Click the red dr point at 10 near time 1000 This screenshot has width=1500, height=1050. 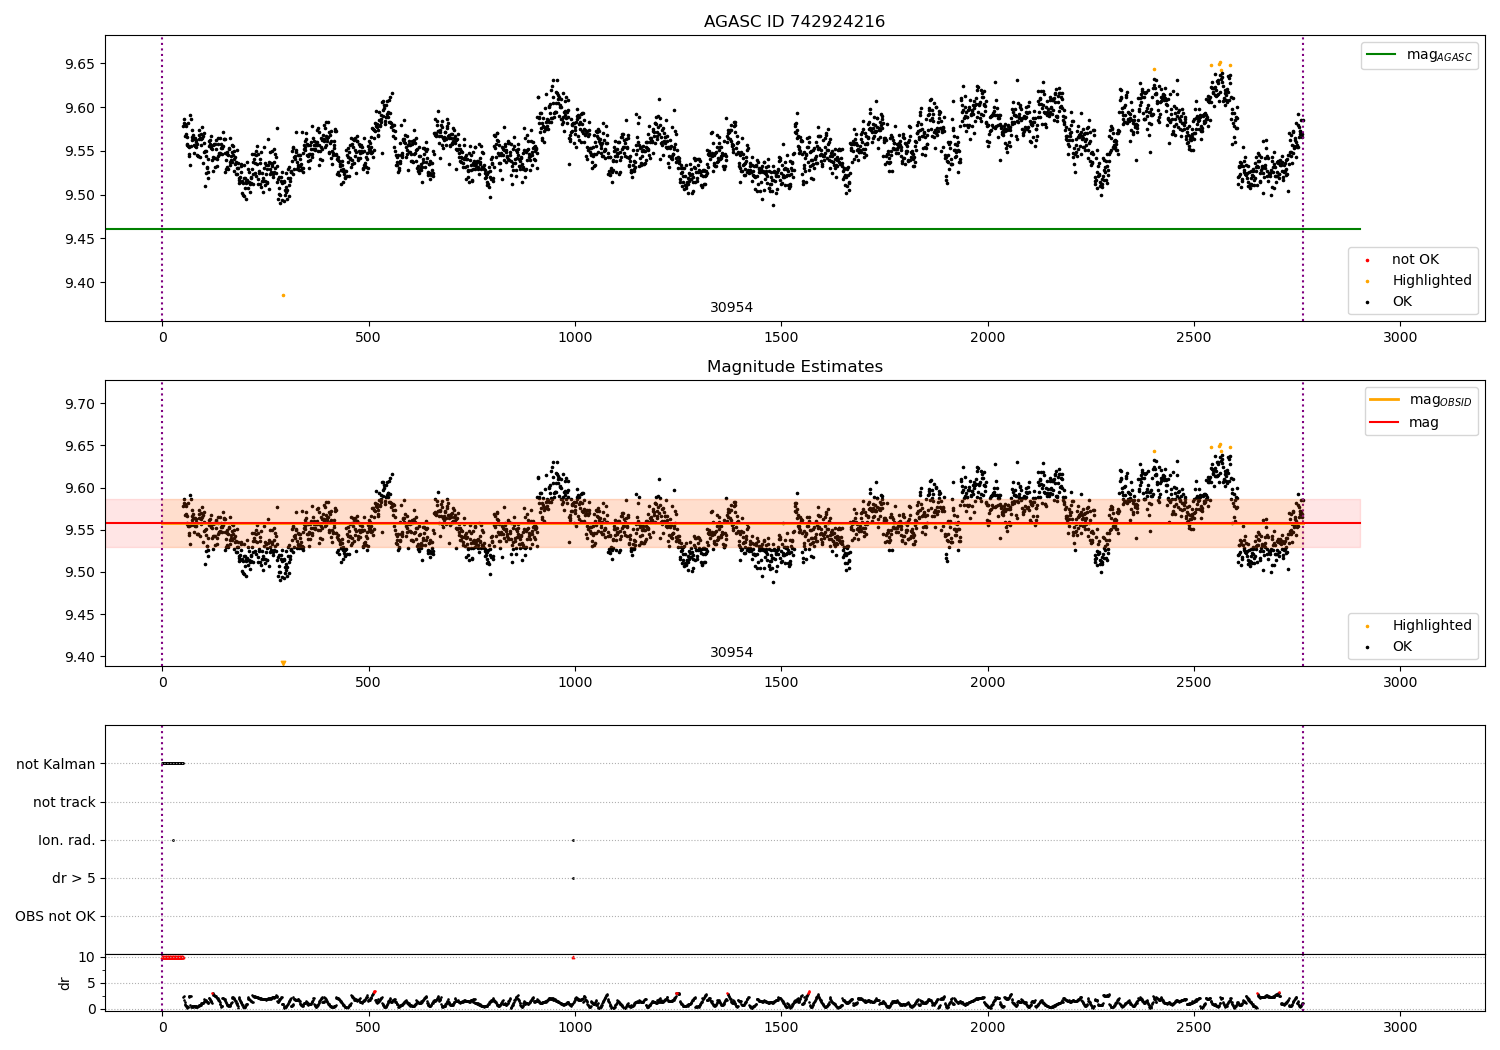tap(573, 957)
